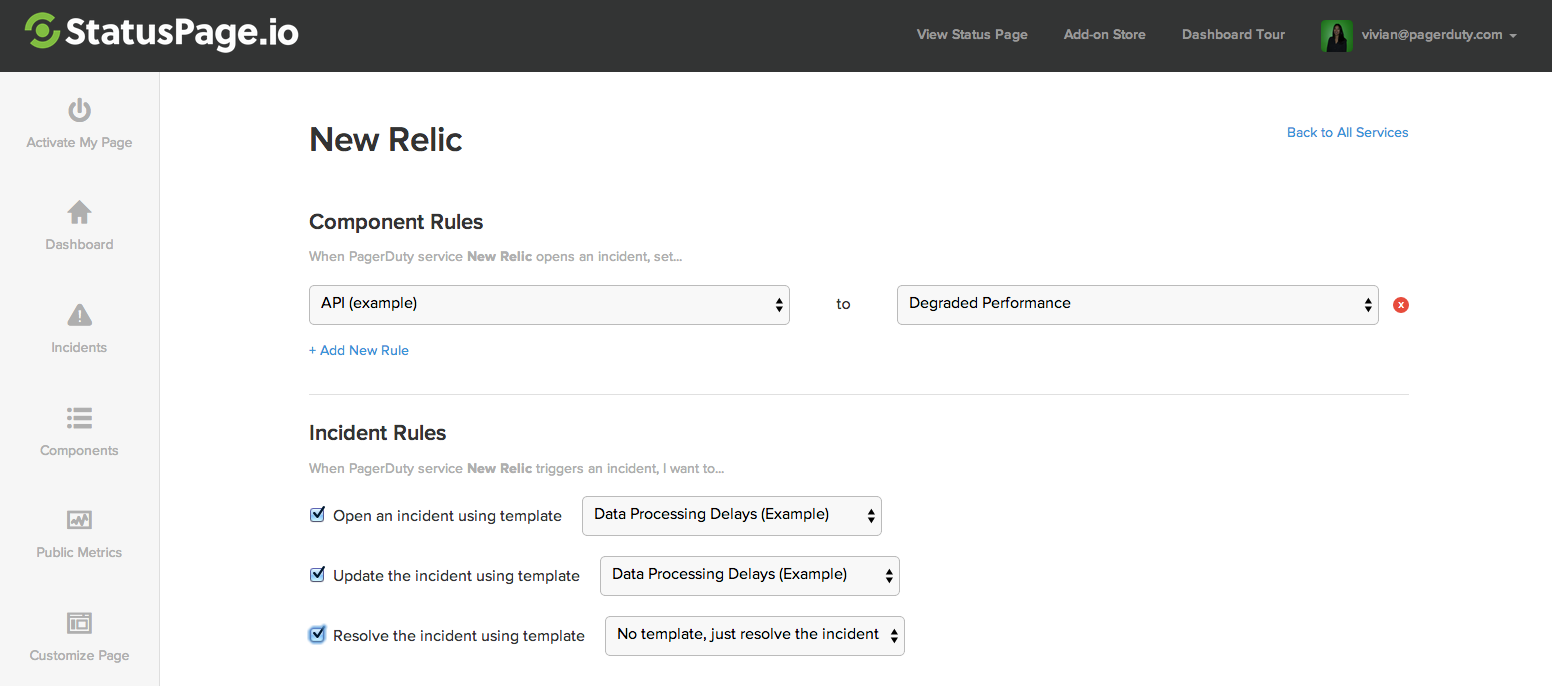
Task: Disable Resolve the incident using template checkbox
Action: [x=318, y=635]
